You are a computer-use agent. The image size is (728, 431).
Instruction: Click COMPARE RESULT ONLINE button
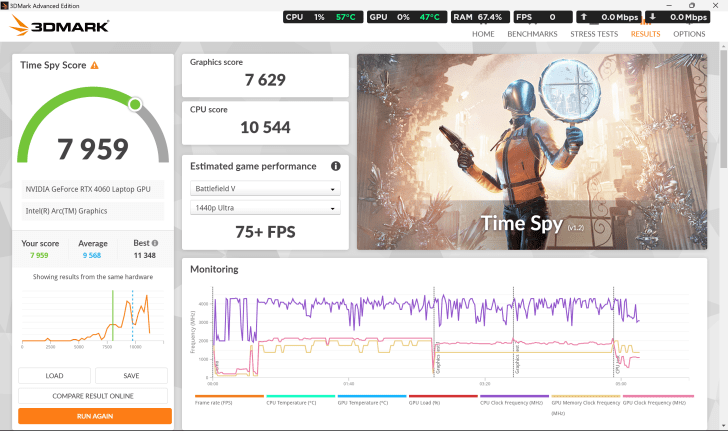pyautogui.click(x=93, y=396)
